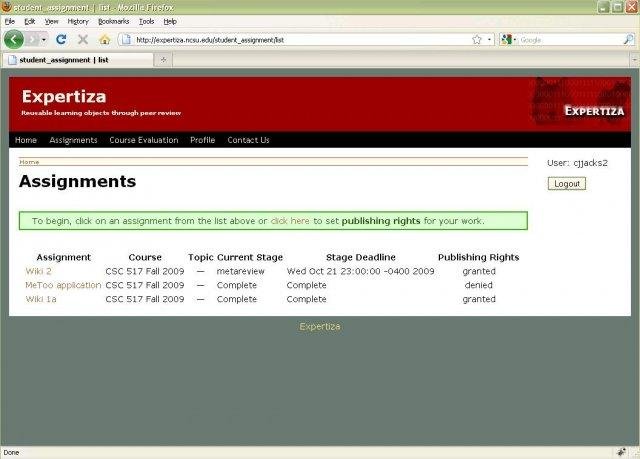
Task: Click the Expertiza footer link
Action: (x=320, y=326)
